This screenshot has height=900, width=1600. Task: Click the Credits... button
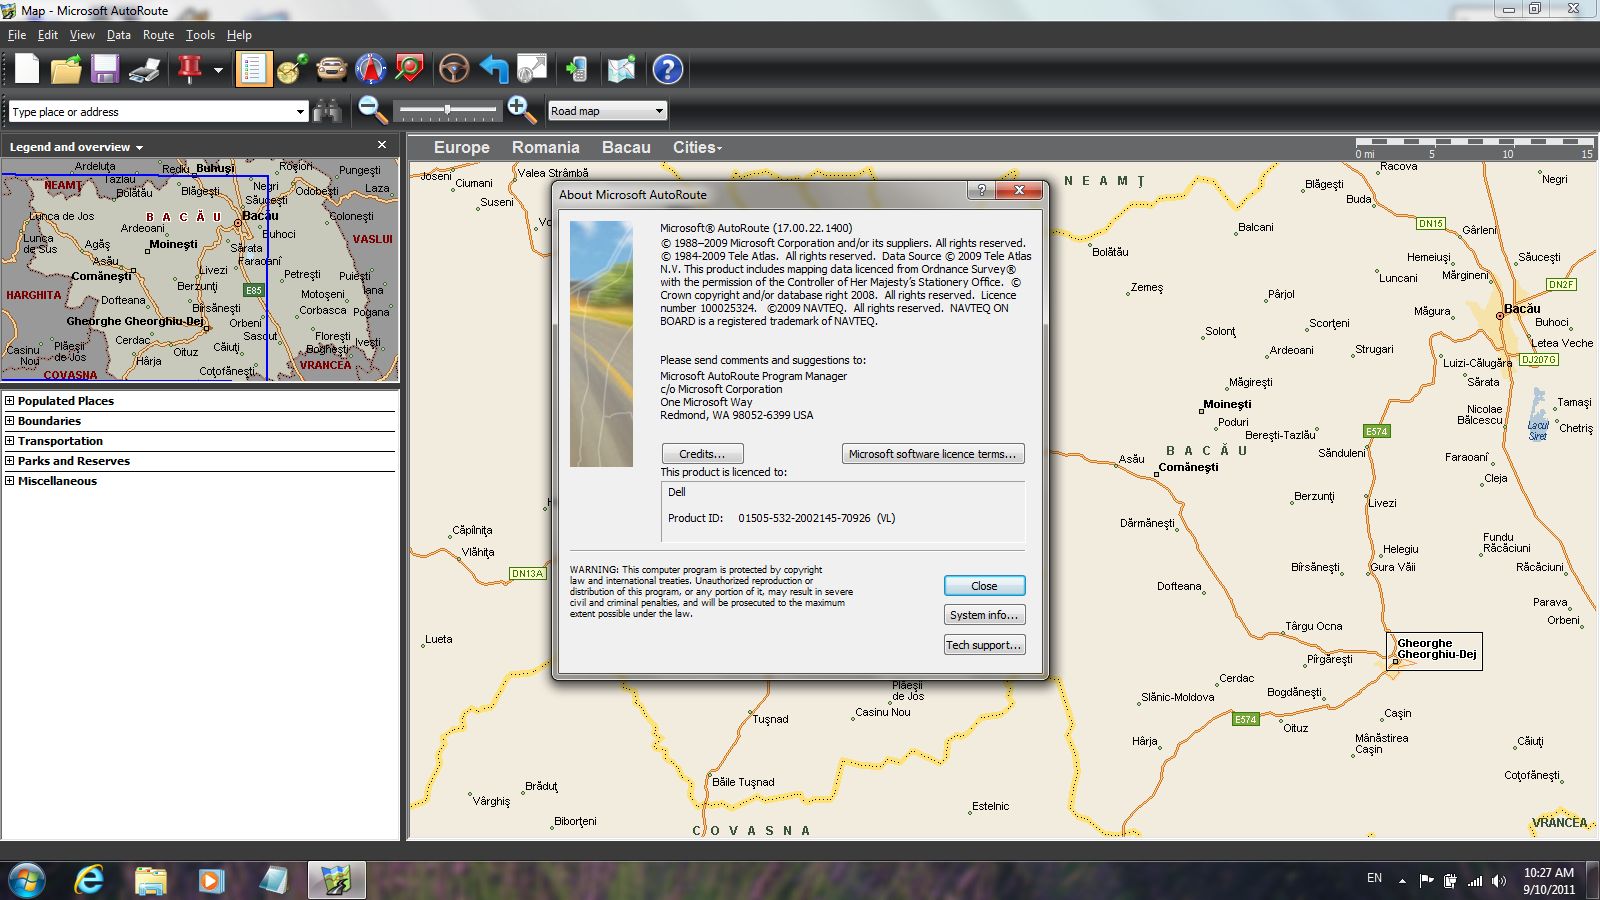click(x=702, y=454)
